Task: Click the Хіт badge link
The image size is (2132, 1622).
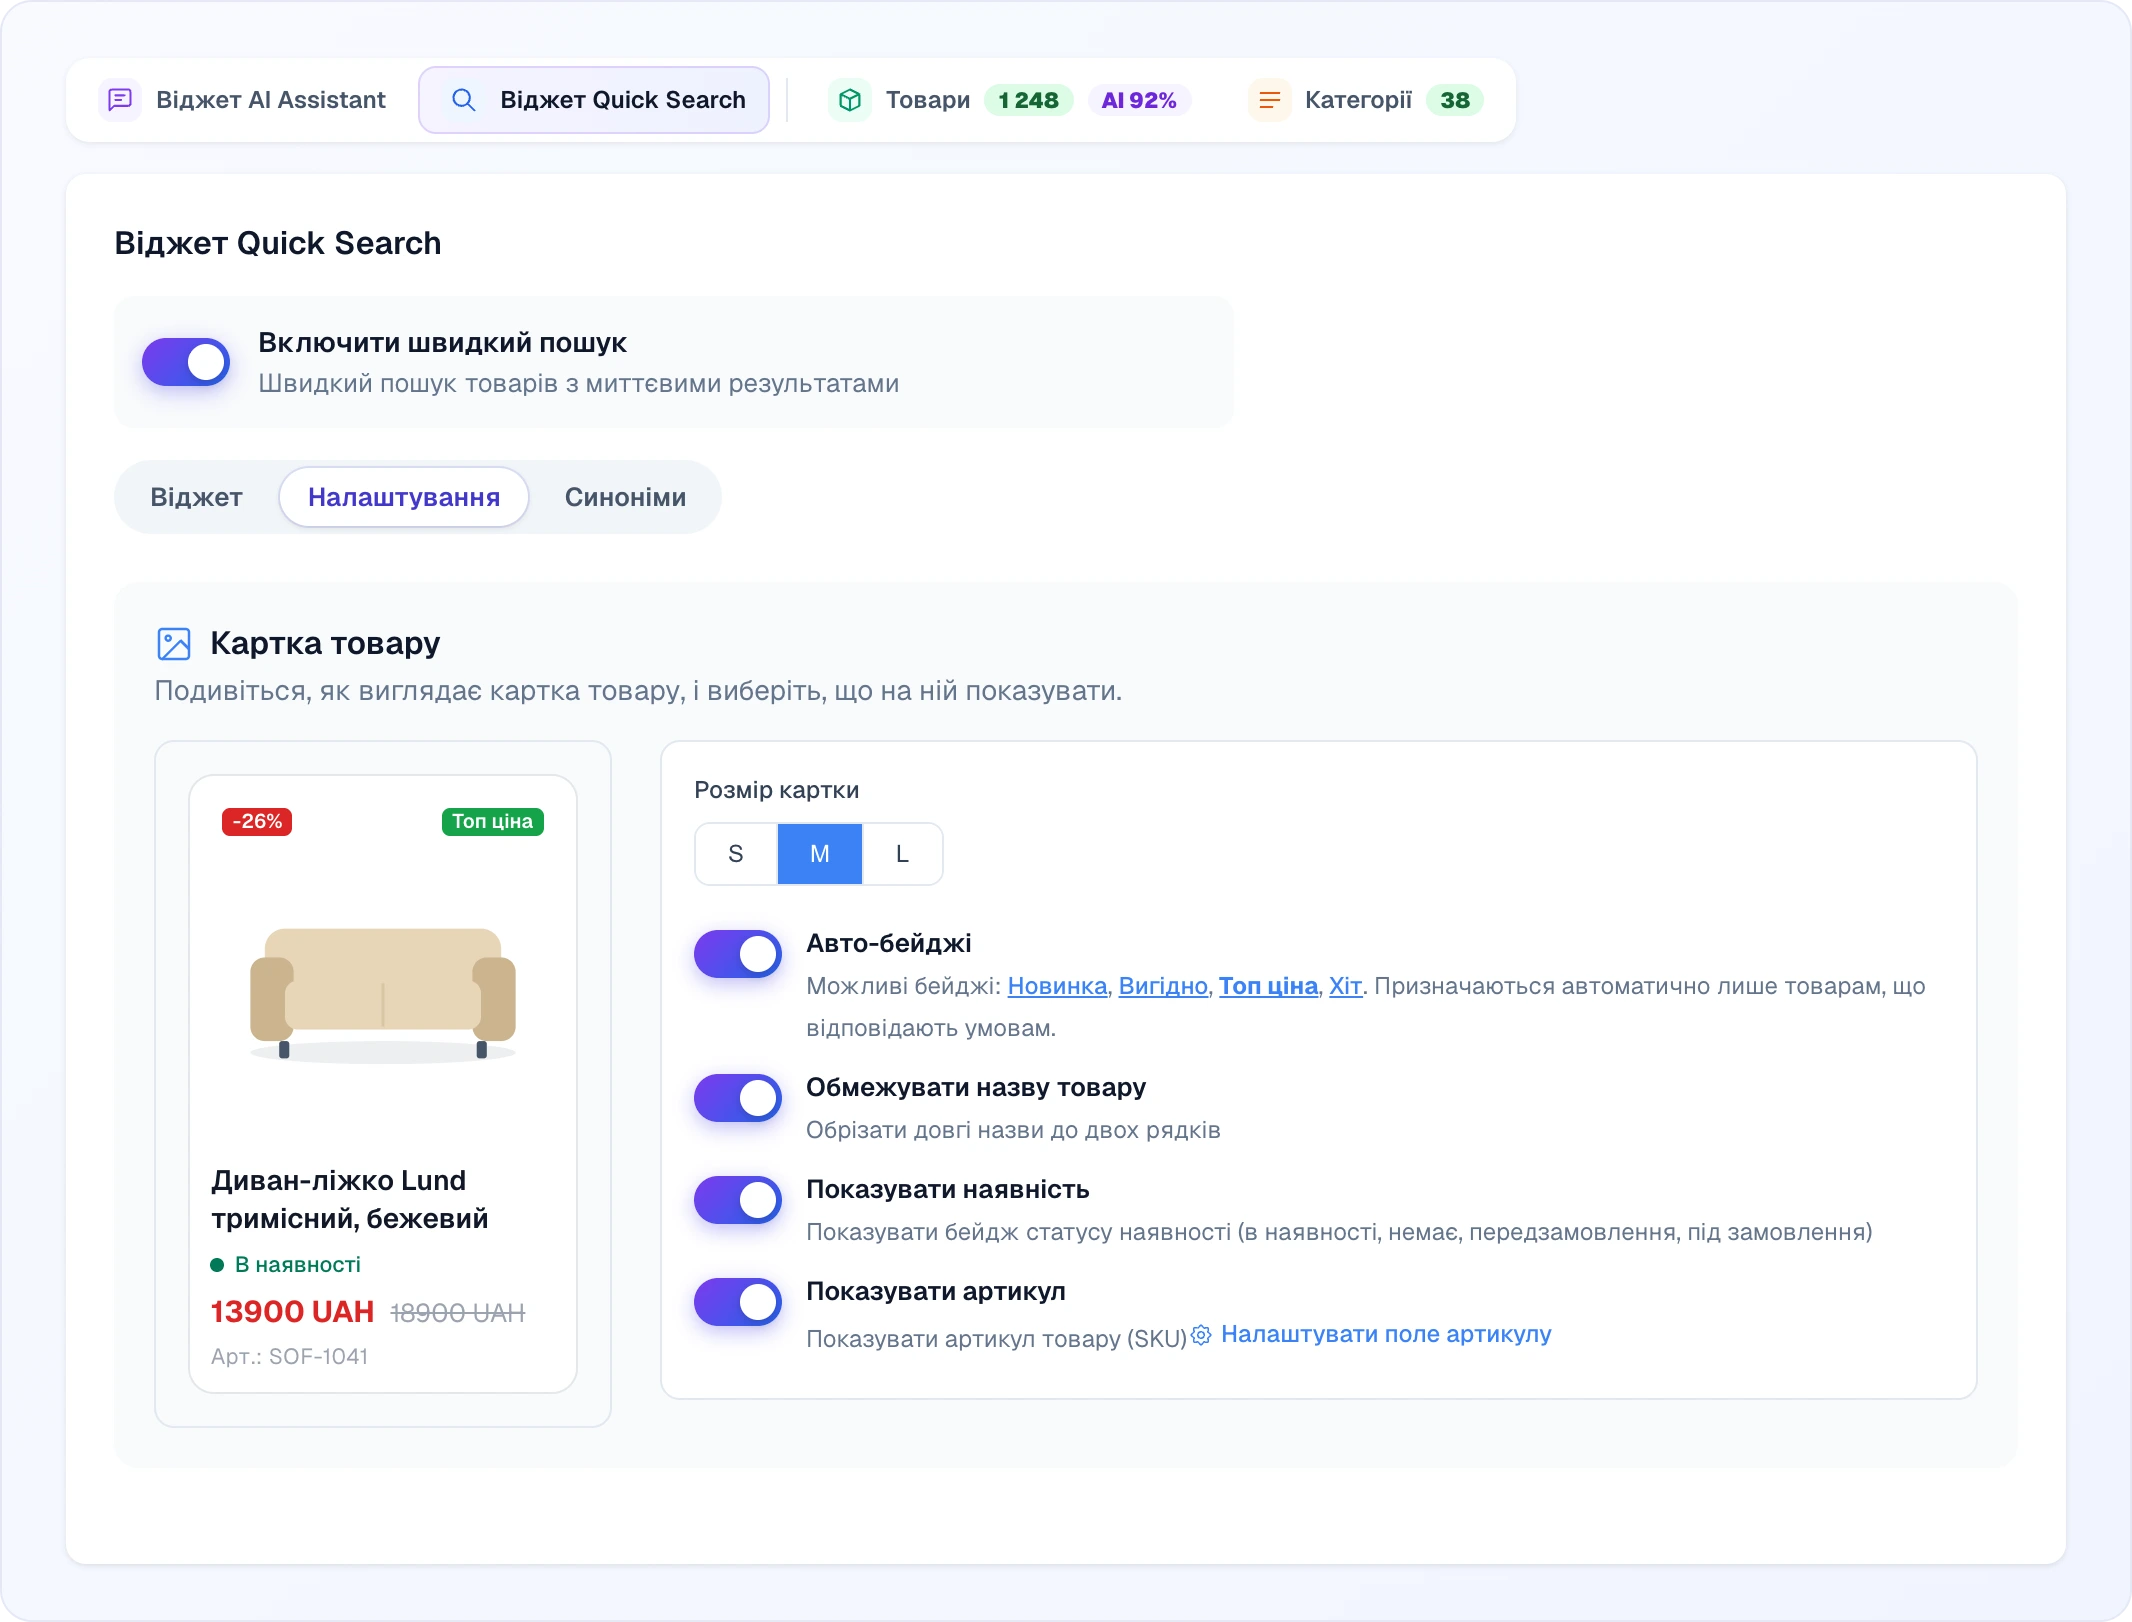Action: point(1345,986)
